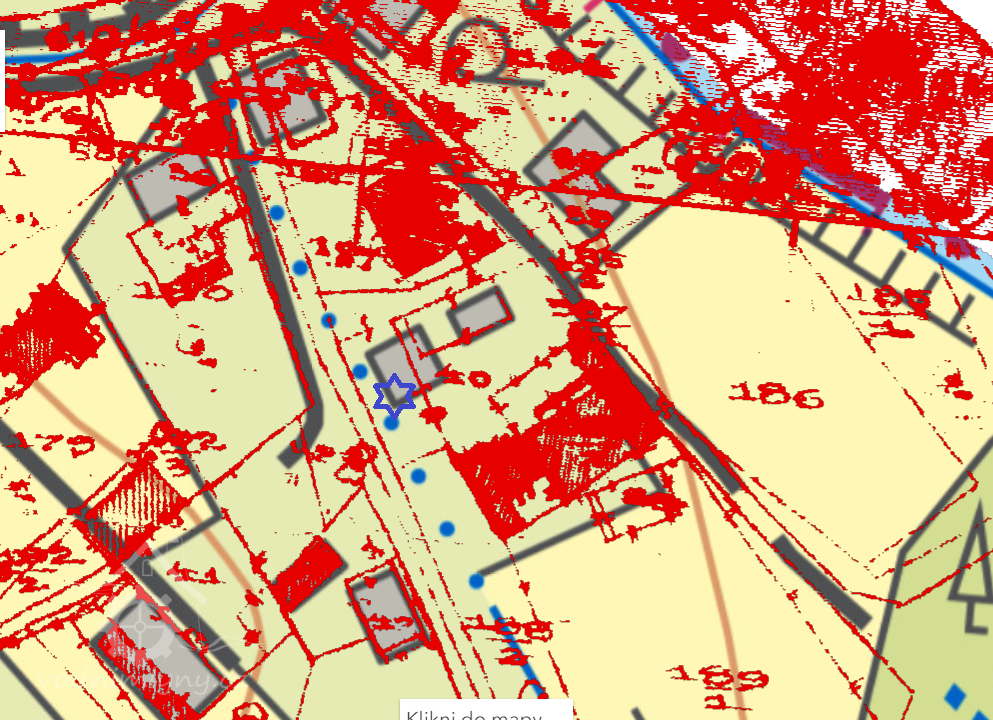The height and width of the screenshot is (720, 993).
Task: Click the last blue dot before the dashed line
Action: [x=477, y=581]
